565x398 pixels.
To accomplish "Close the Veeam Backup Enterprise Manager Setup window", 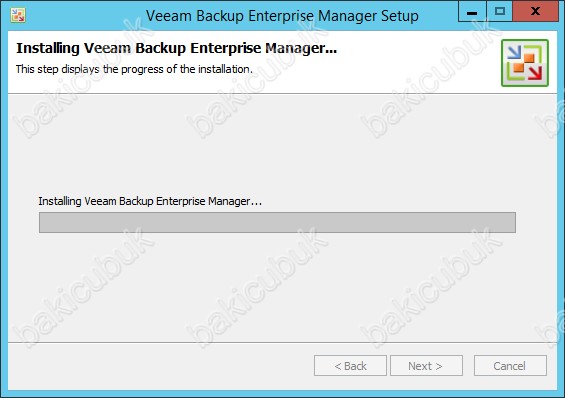I will point(535,12).
